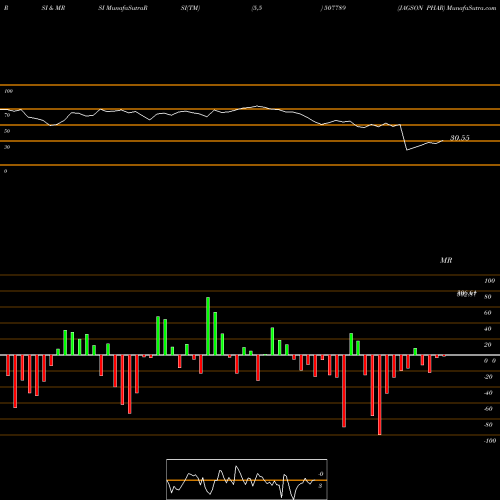
Task: Click the MR right axis label -40
Action: (488, 393)
